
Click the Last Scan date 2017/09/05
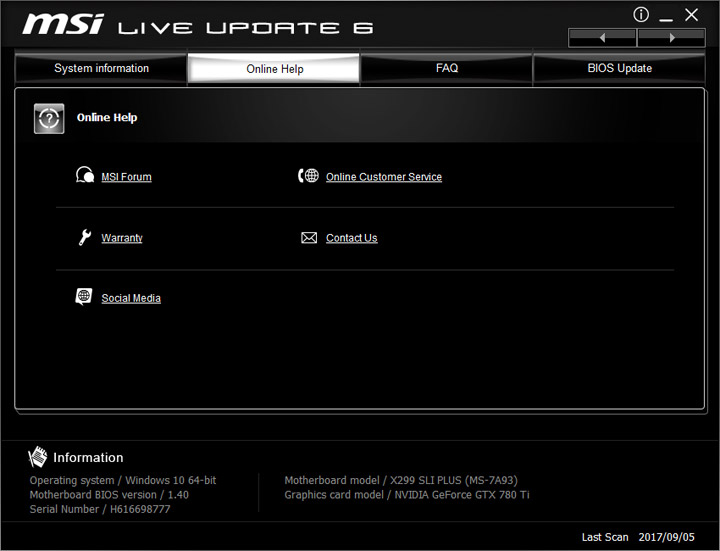666,537
